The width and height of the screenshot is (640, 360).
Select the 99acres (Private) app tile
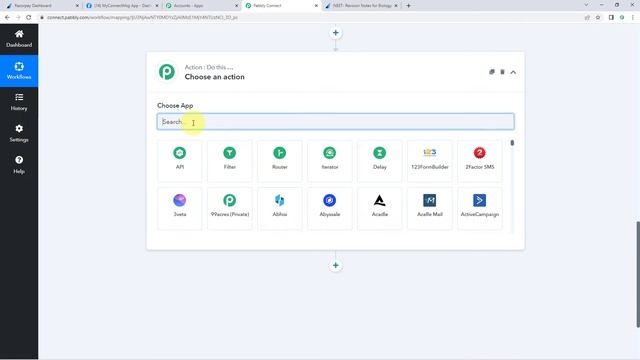coord(229,208)
